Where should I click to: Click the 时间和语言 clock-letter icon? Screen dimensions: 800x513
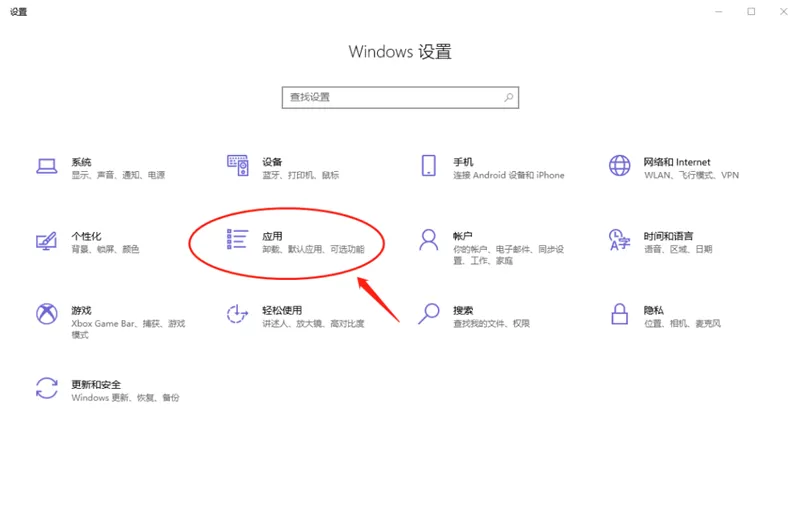pos(619,240)
